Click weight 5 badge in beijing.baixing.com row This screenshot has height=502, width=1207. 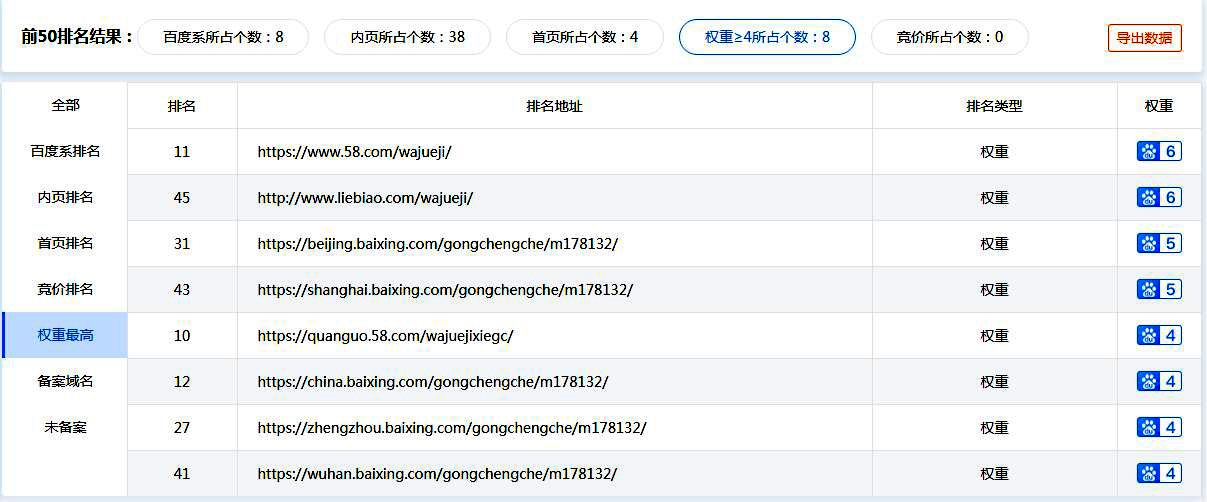click(1159, 244)
